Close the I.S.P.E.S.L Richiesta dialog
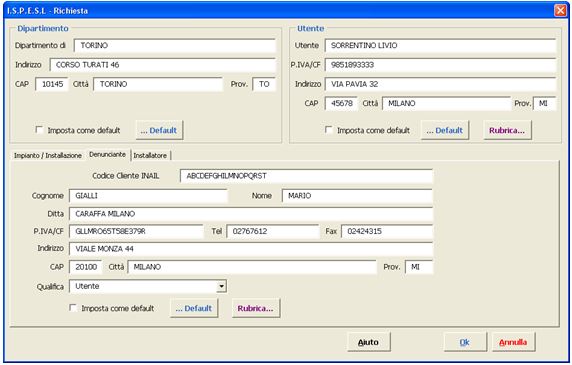Viewport: 572px width, 365px height. pyautogui.click(x=560, y=11)
